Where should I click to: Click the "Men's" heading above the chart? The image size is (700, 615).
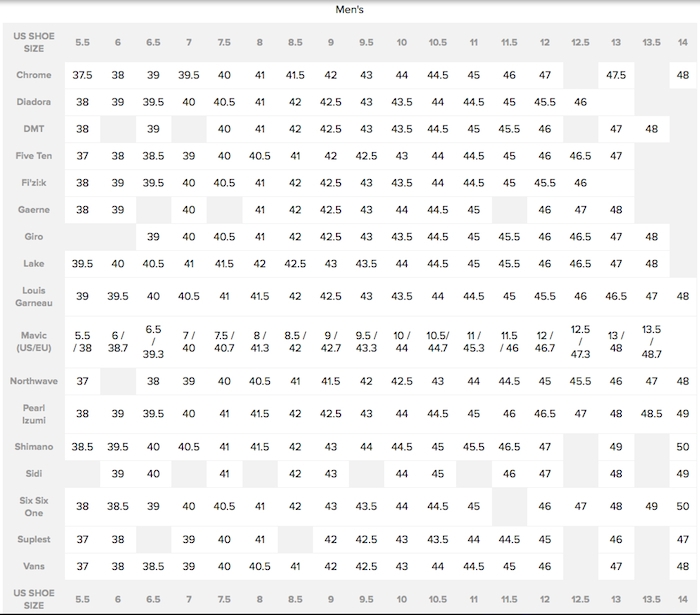pyautogui.click(x=349, y=10)
